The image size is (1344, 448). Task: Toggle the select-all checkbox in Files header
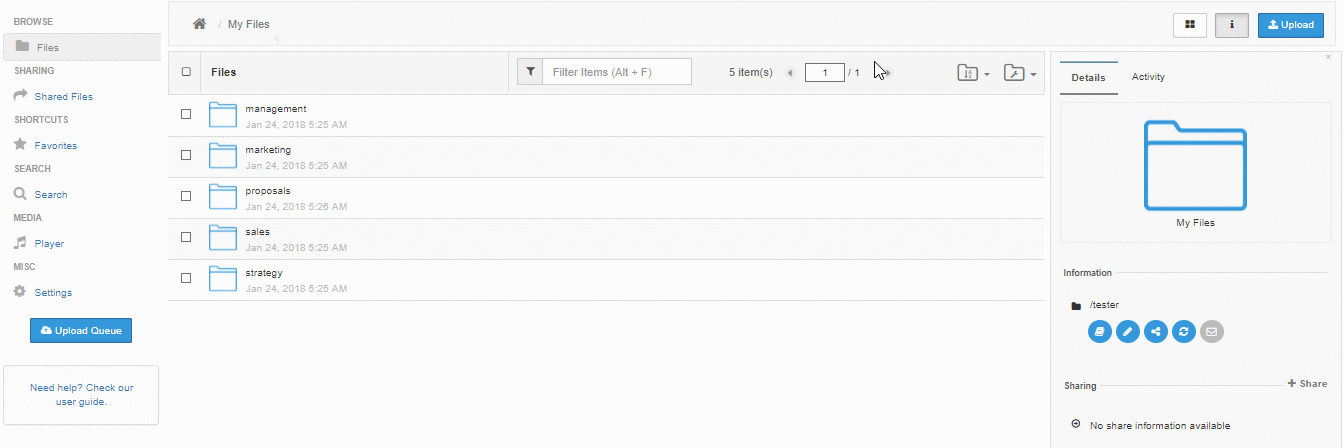pyautogui.click(x=186, y=72)
